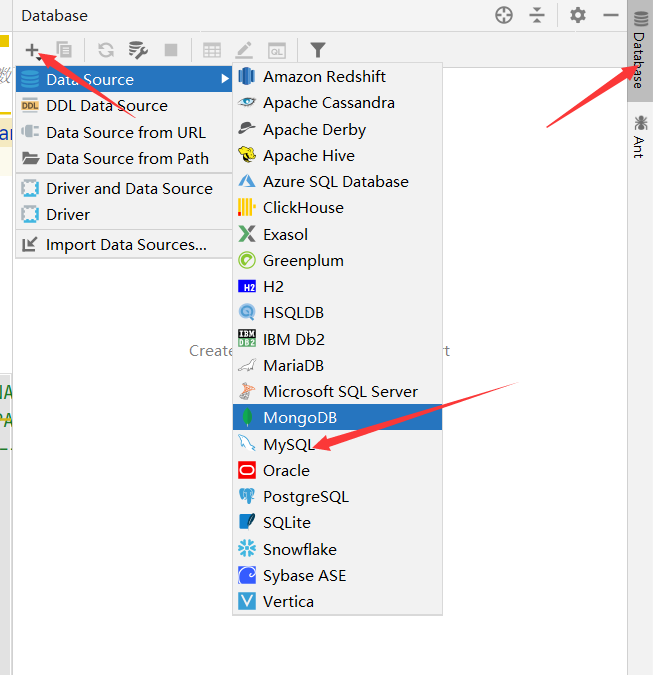Expand the Data Source submenu item
This screenshot has height=675, width=653.
click(x=124, y=79)
